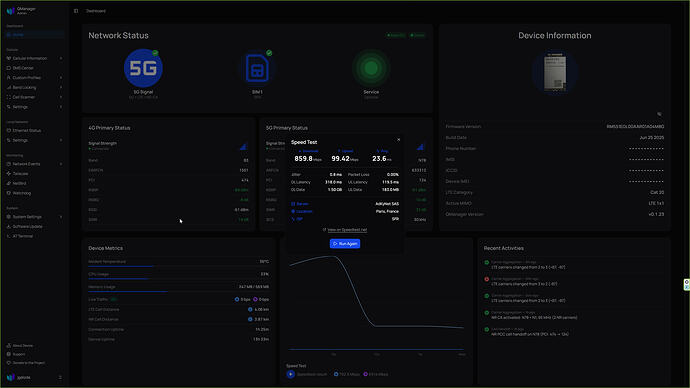Close the Speed Test popup
This screenshot has width=690, height=388.
399,140
